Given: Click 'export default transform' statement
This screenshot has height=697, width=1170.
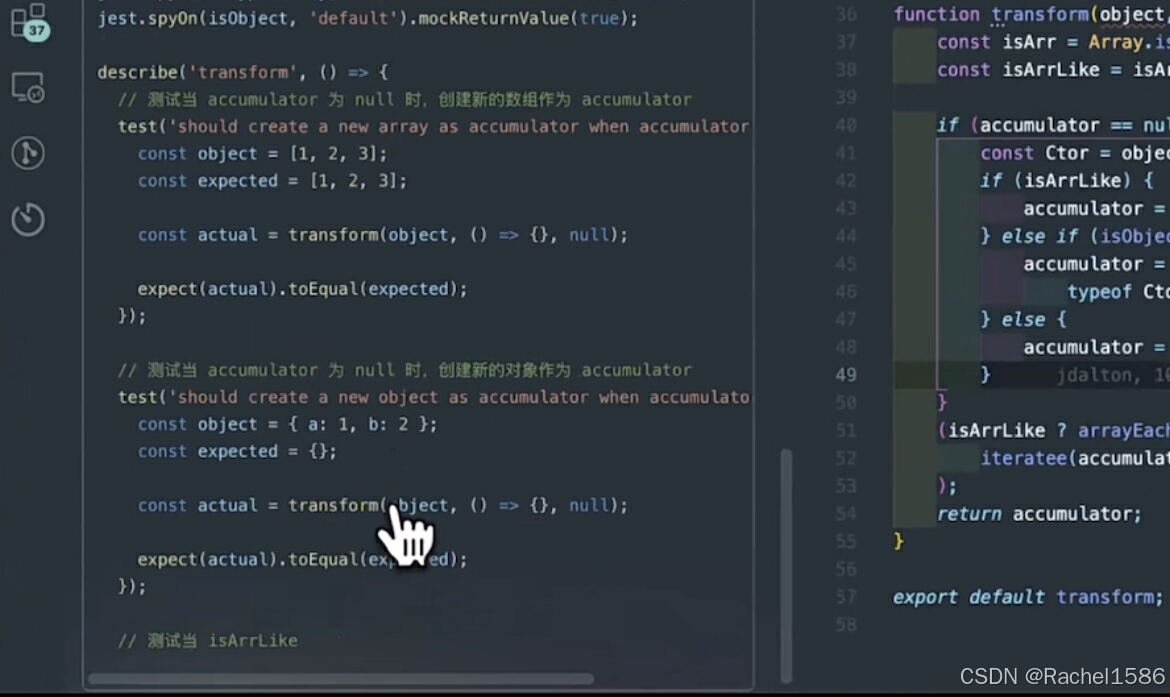Looking at the screenshot, I should 1027,597.
